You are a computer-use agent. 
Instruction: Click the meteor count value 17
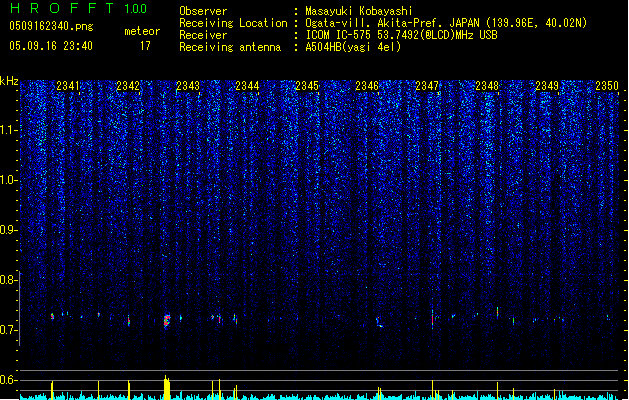pyautogui.click(x=145, y=46)
